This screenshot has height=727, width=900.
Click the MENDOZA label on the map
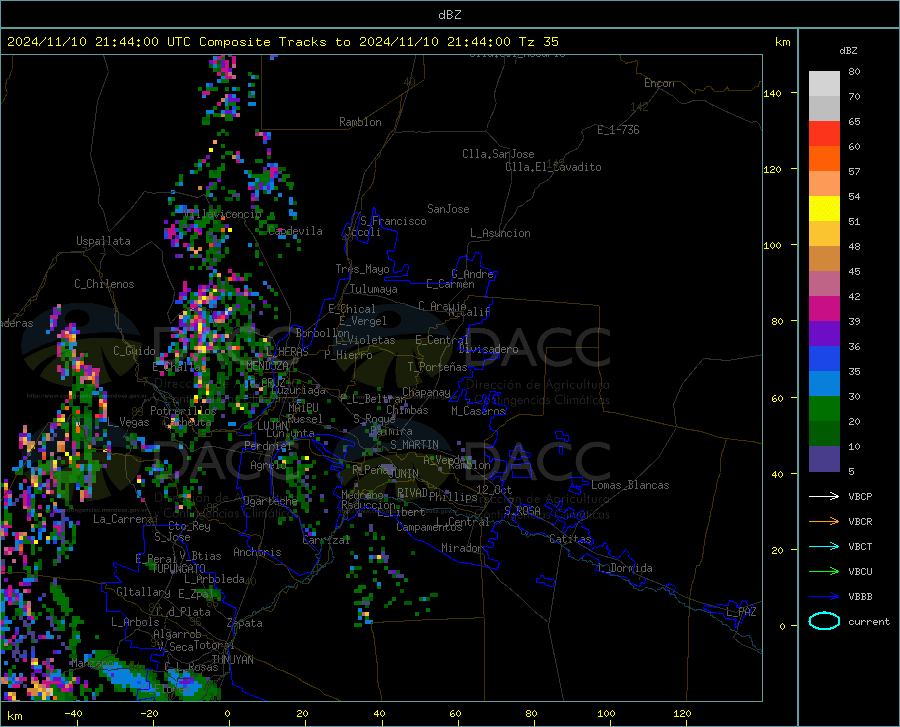point(267,366)
